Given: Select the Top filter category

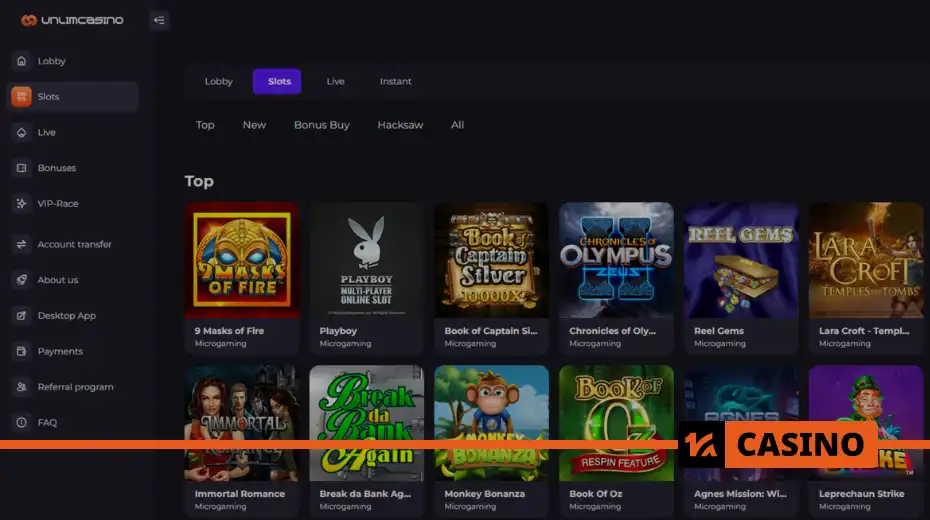Looking at the screenshot, I should tap(205, 125).
